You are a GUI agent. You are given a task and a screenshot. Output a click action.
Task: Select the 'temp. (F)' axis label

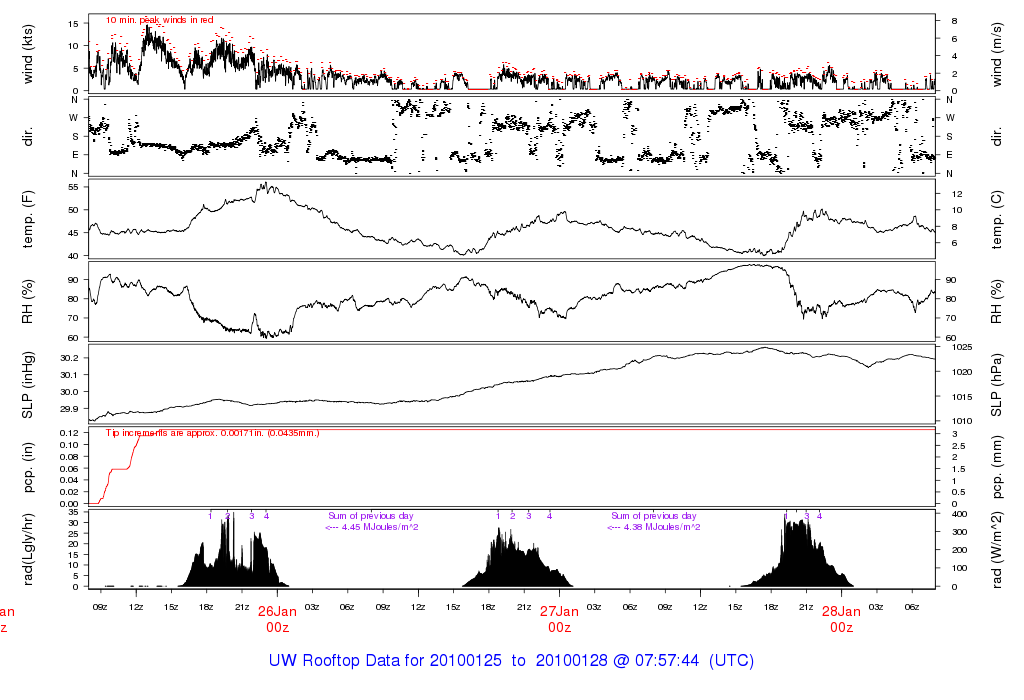click(27, 220)
